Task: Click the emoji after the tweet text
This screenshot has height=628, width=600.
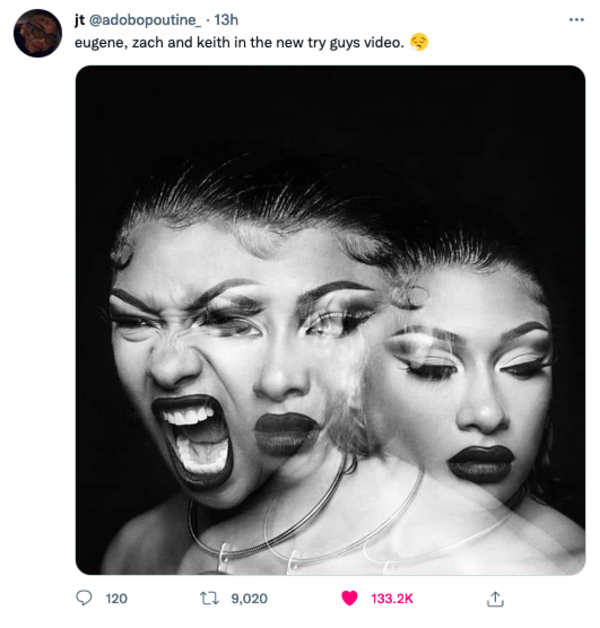Action: coord(419,43)
